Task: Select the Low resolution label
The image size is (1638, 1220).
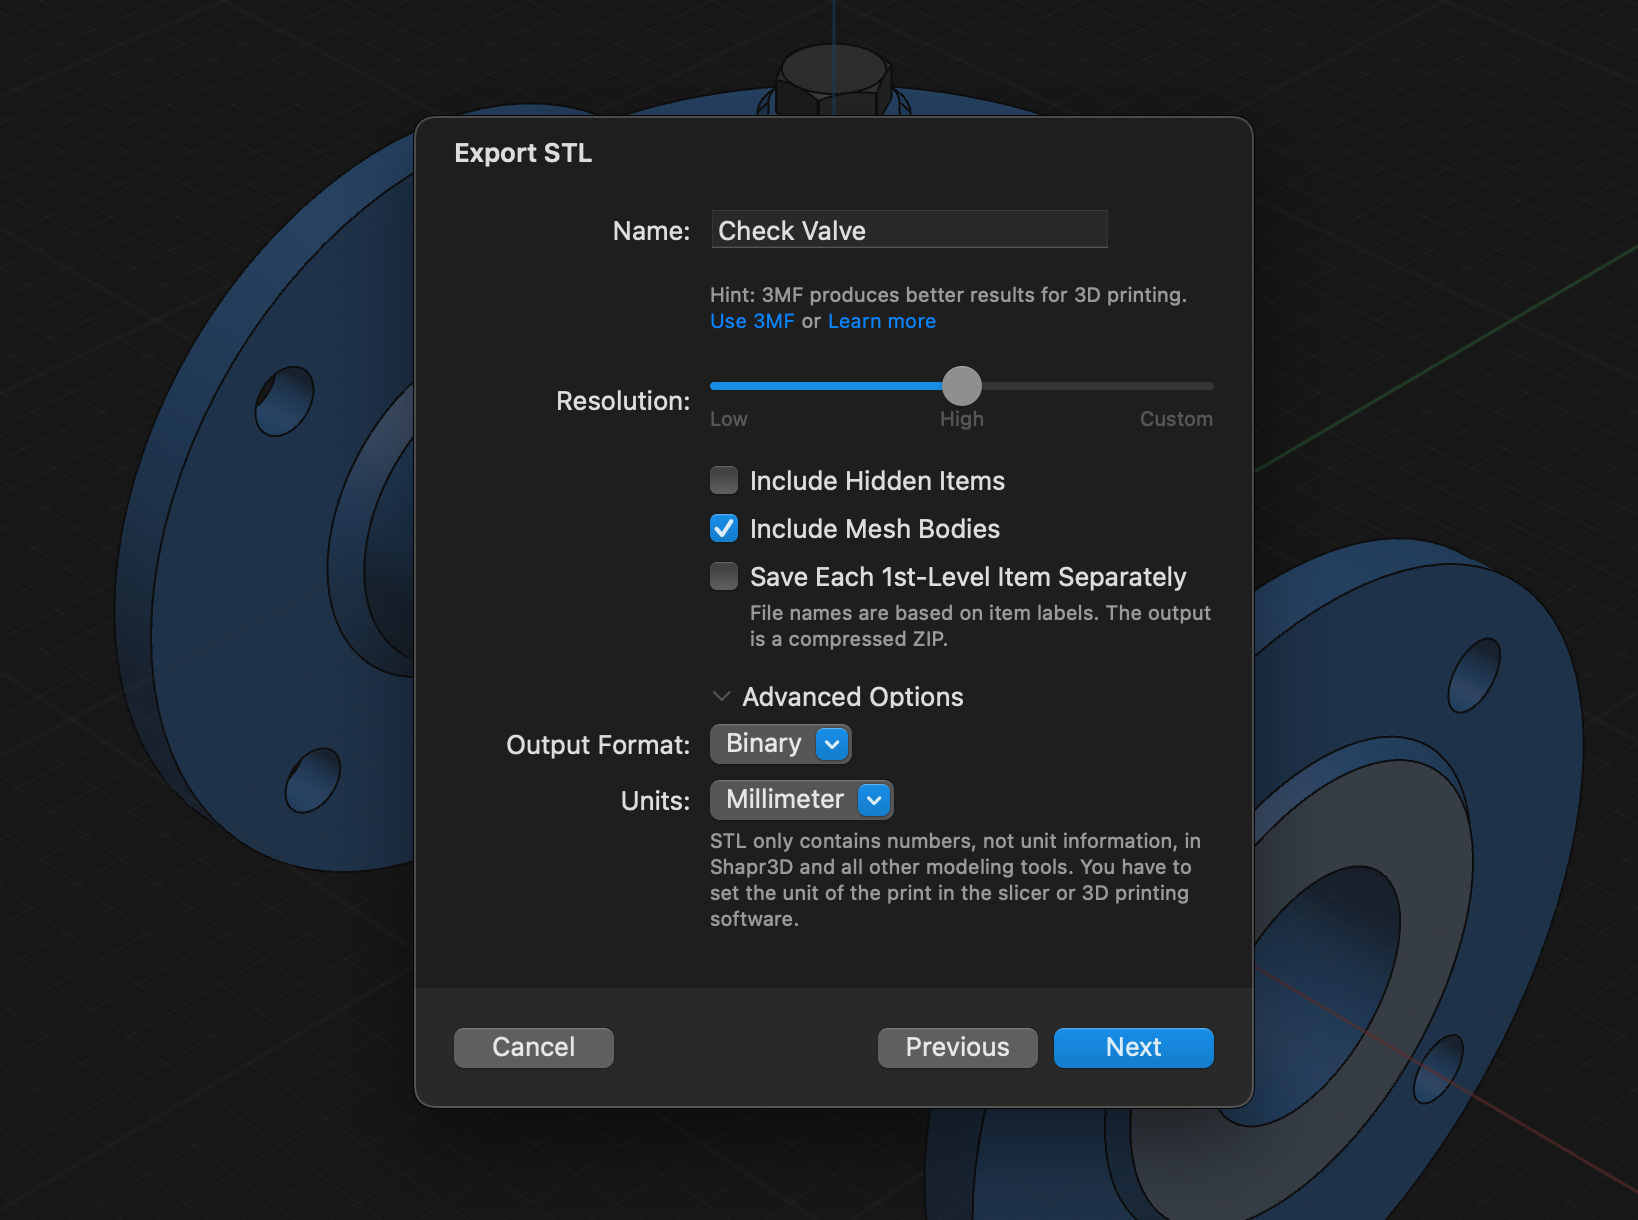Action: [x=729, y=419]
